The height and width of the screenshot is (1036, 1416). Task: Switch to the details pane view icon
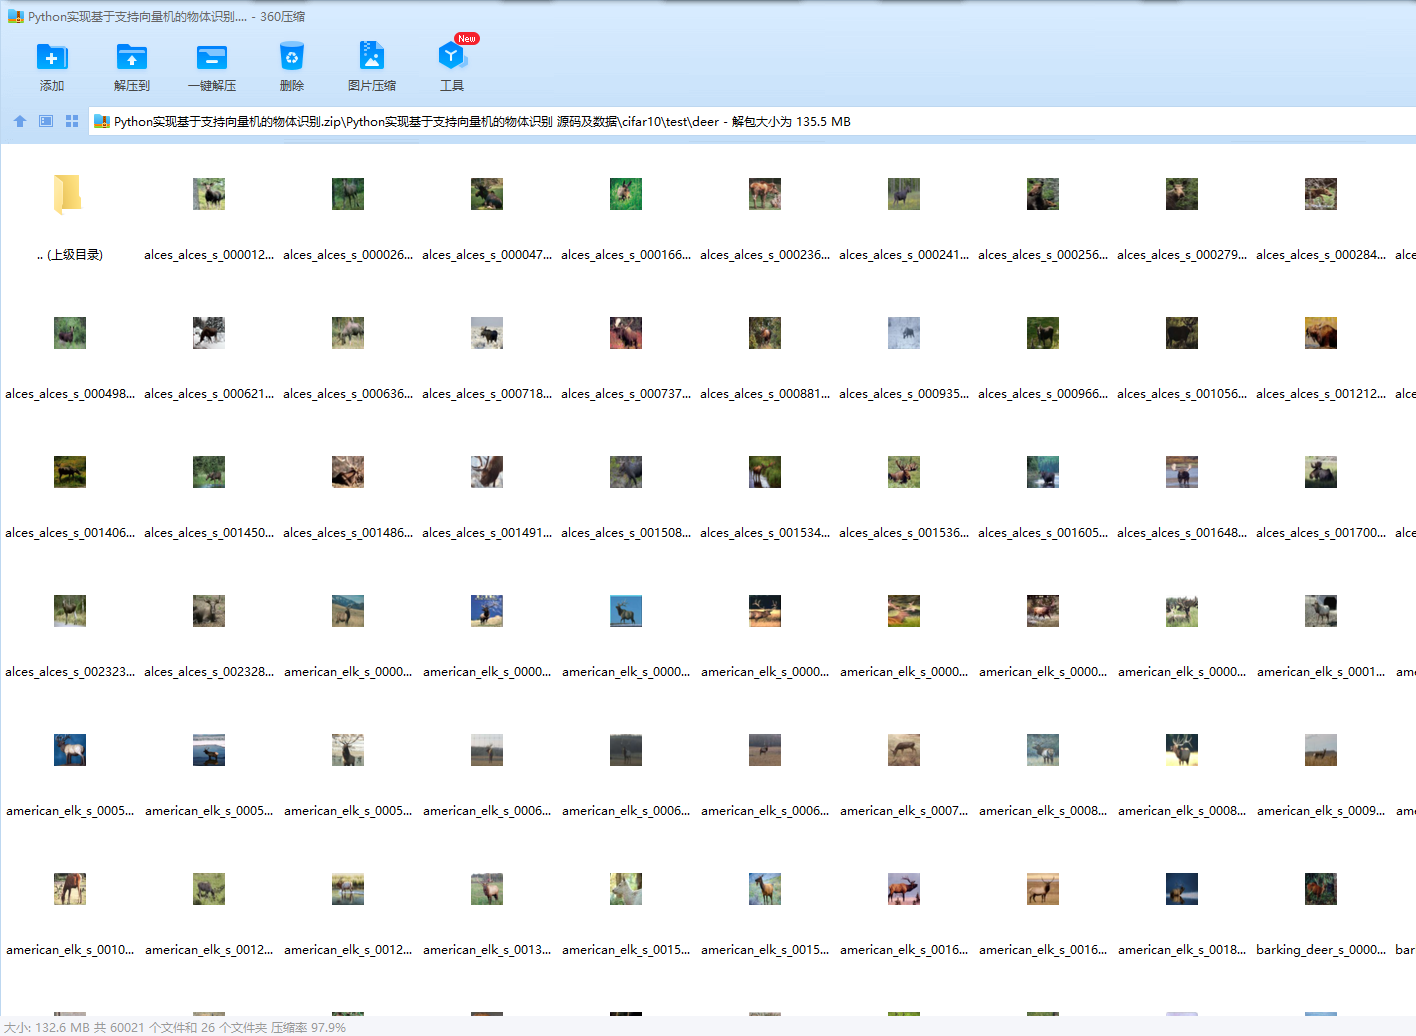coord(46,121)
